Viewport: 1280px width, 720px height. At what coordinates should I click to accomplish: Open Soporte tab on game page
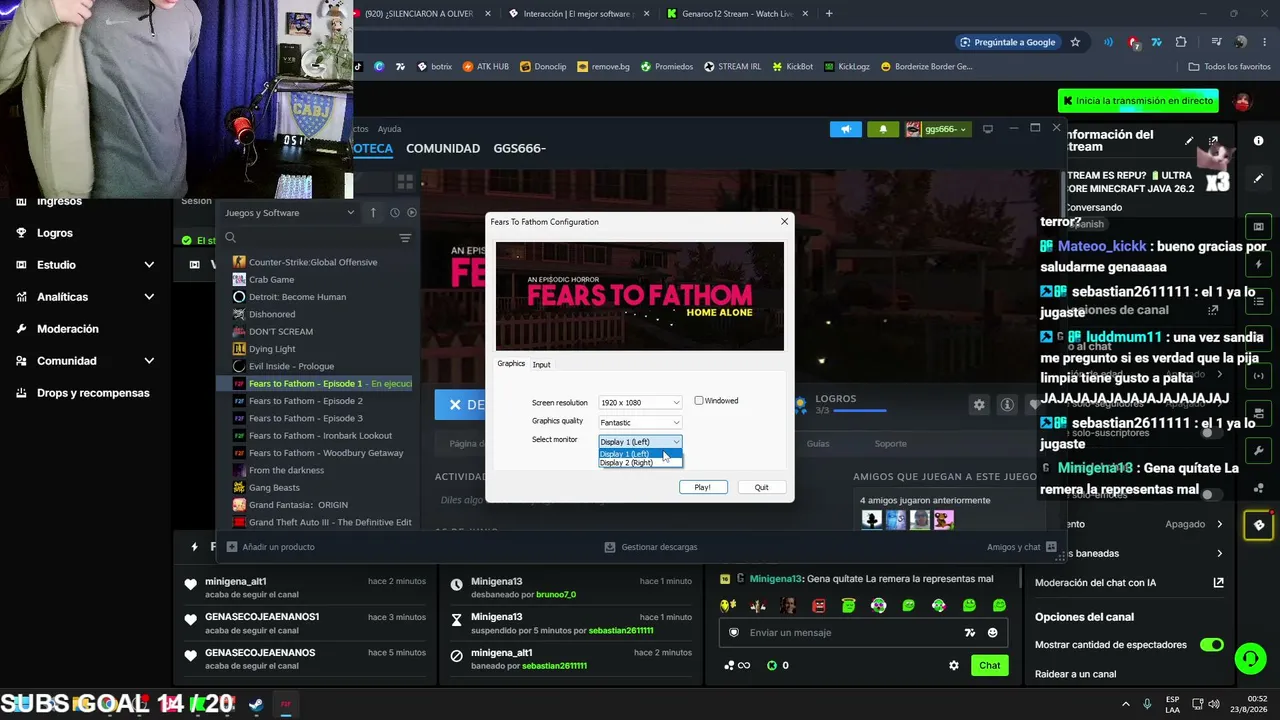point(890,443)
